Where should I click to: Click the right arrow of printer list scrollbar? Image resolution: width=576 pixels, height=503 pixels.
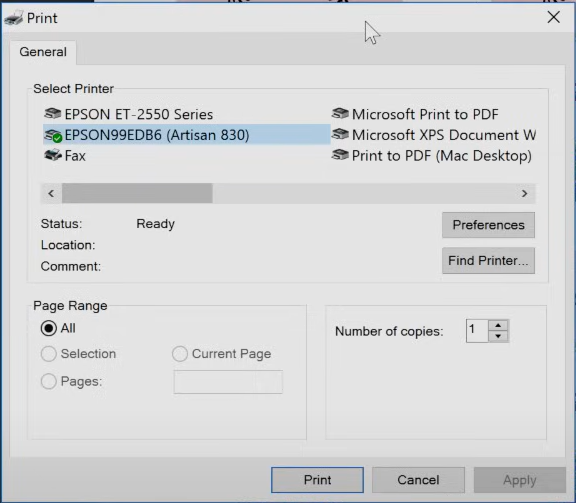525,193
